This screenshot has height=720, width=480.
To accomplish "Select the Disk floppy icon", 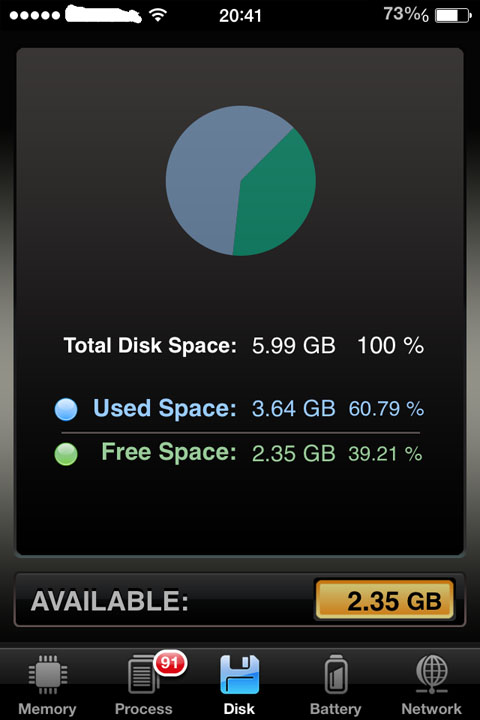I will [239, 674].
